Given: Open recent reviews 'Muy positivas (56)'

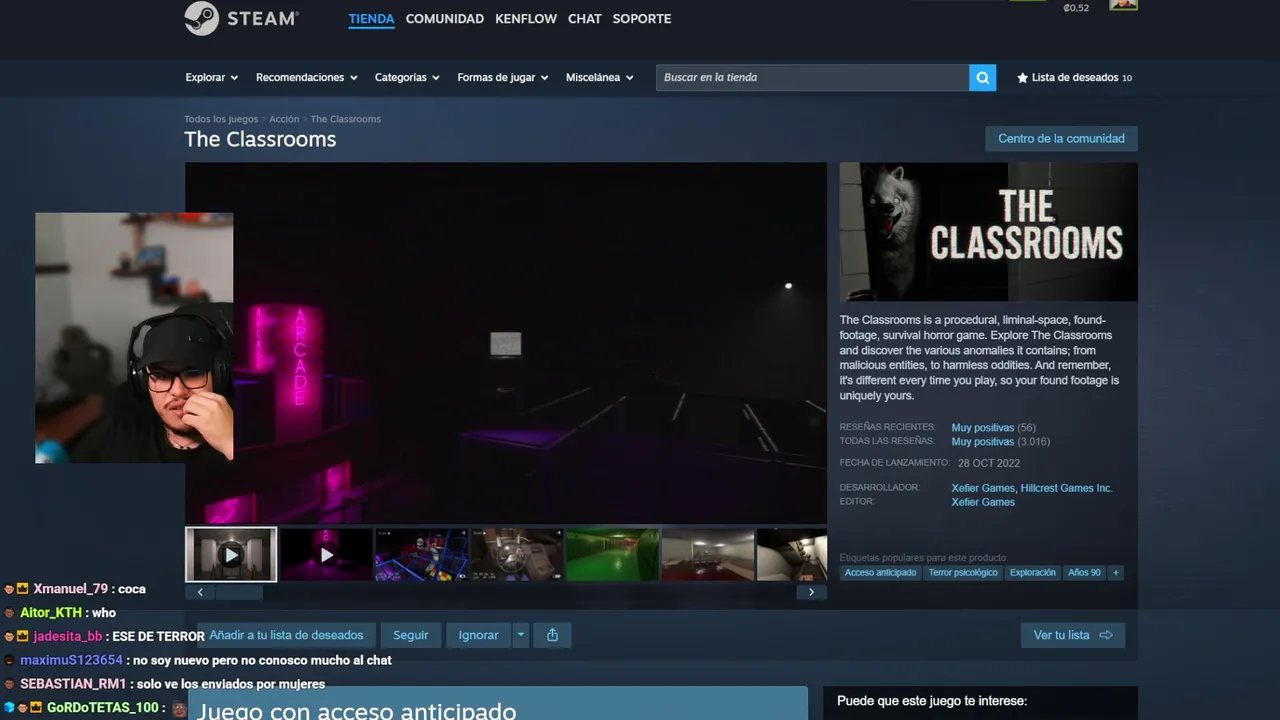Looking at the screenshot, I should tap(993, 428).
